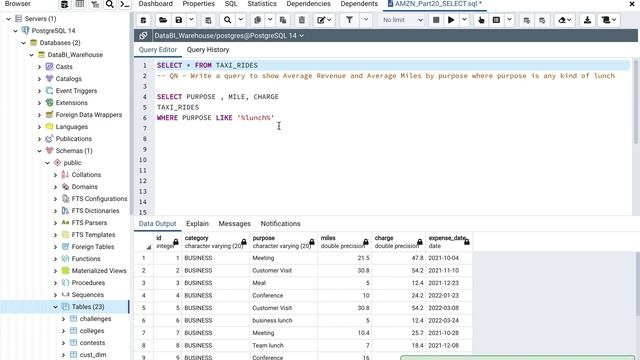Select the expense_date column header
640x360 pixels.
coord(449,242)
